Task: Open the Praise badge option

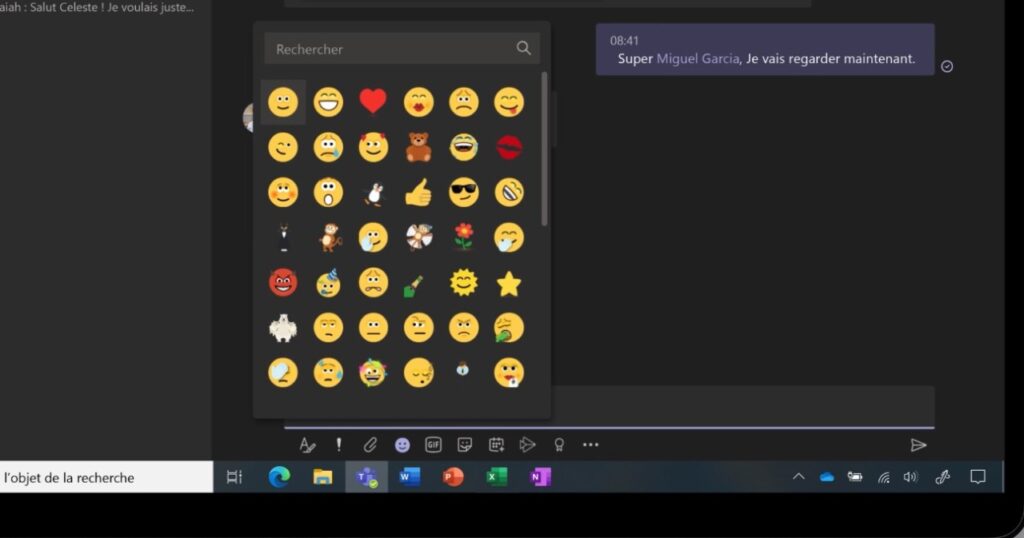Action: click(559, 445)
